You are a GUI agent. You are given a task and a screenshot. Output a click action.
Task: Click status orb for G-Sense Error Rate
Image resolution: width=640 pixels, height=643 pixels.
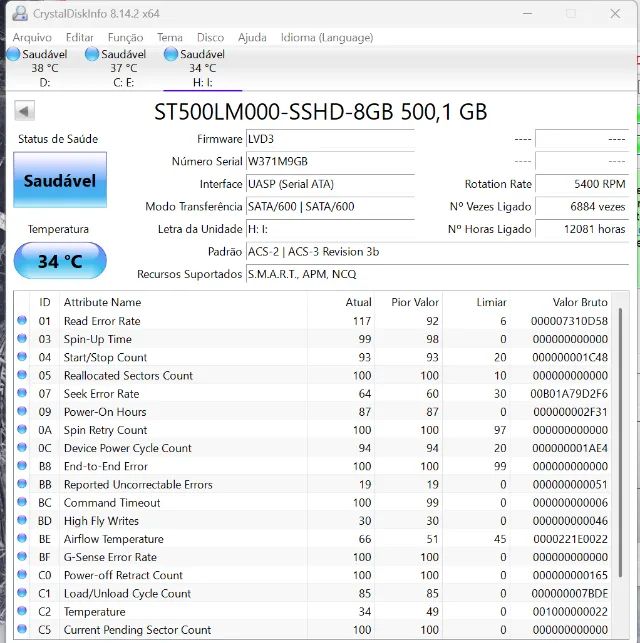point(22,556)
